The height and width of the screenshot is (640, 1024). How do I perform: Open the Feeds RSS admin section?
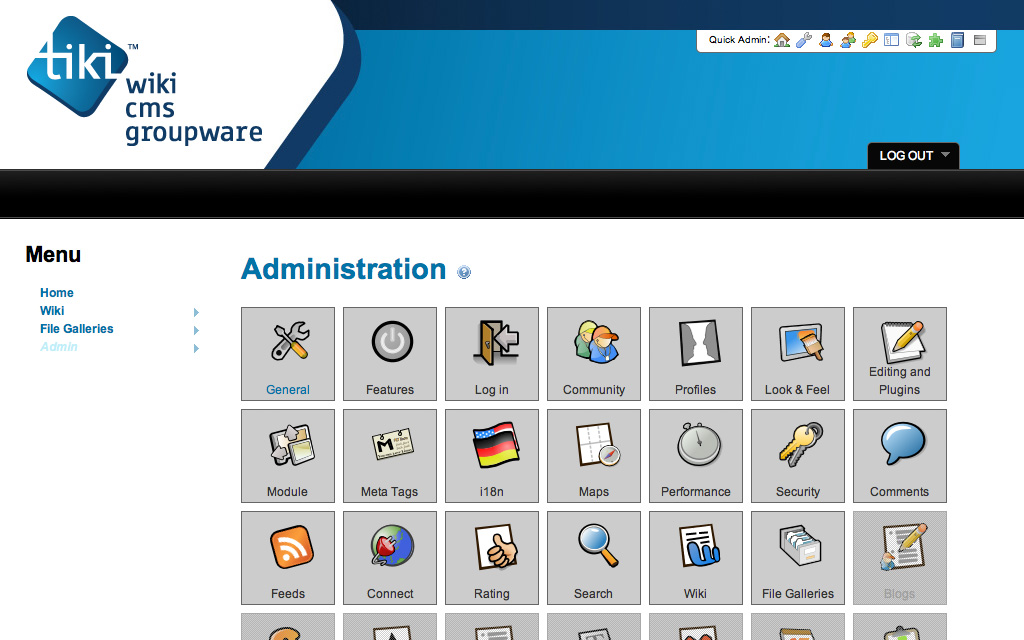pos(288,558)
